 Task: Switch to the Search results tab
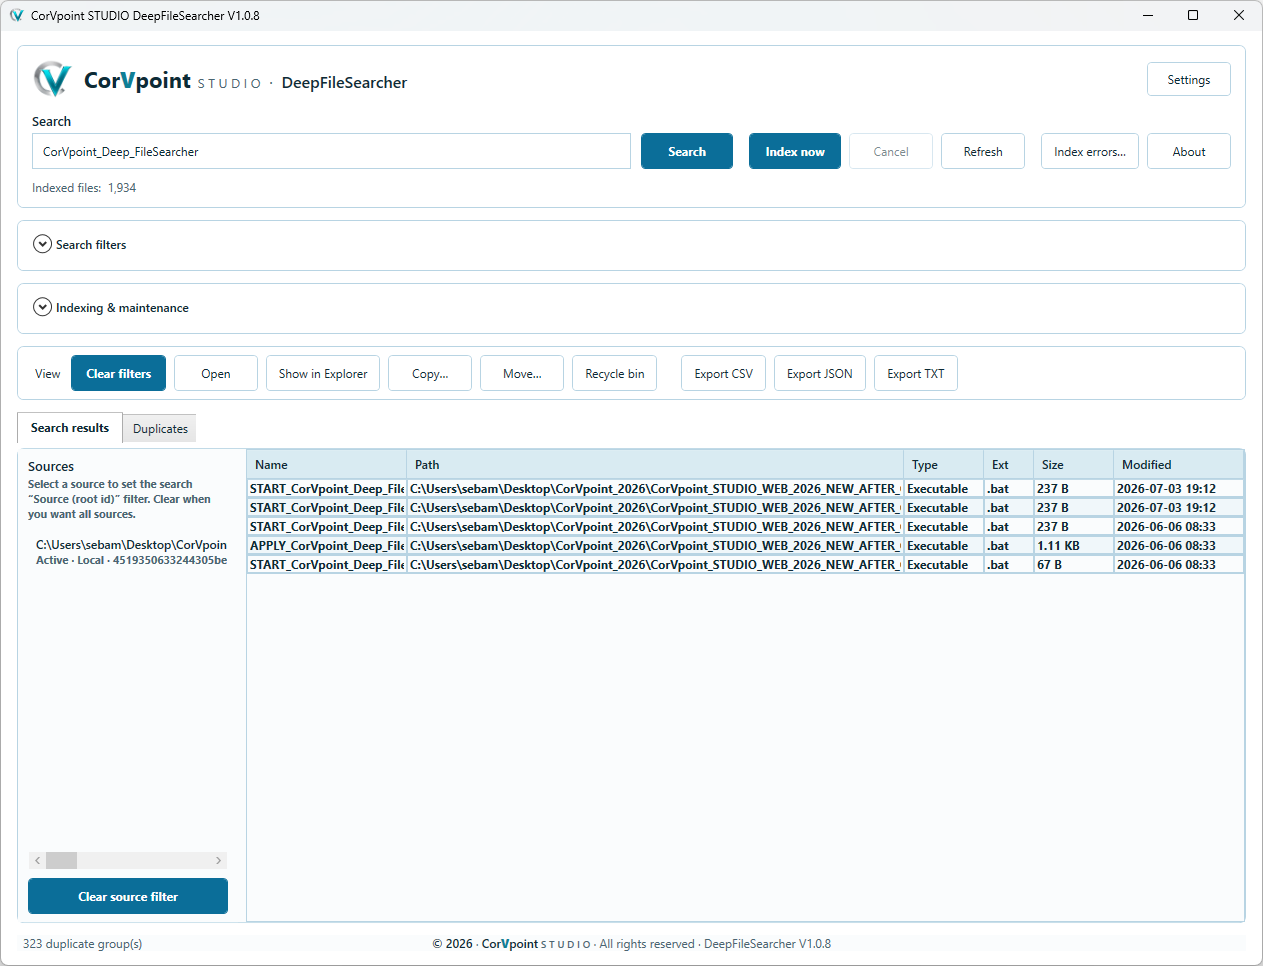pos(70,427)
